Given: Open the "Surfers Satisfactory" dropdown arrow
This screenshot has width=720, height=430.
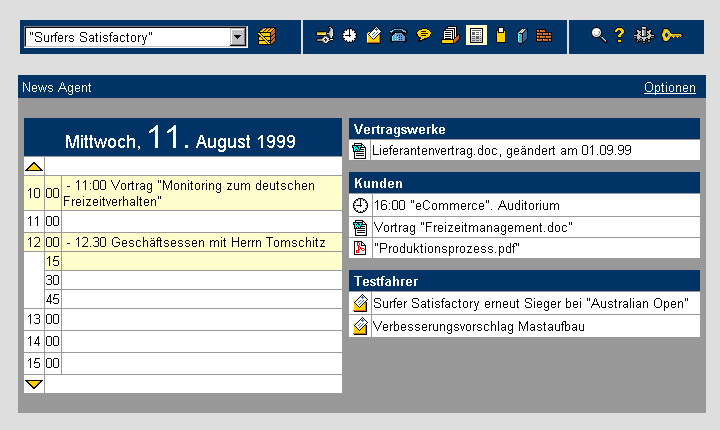Looking at the screenshot, I should [238, 37].
